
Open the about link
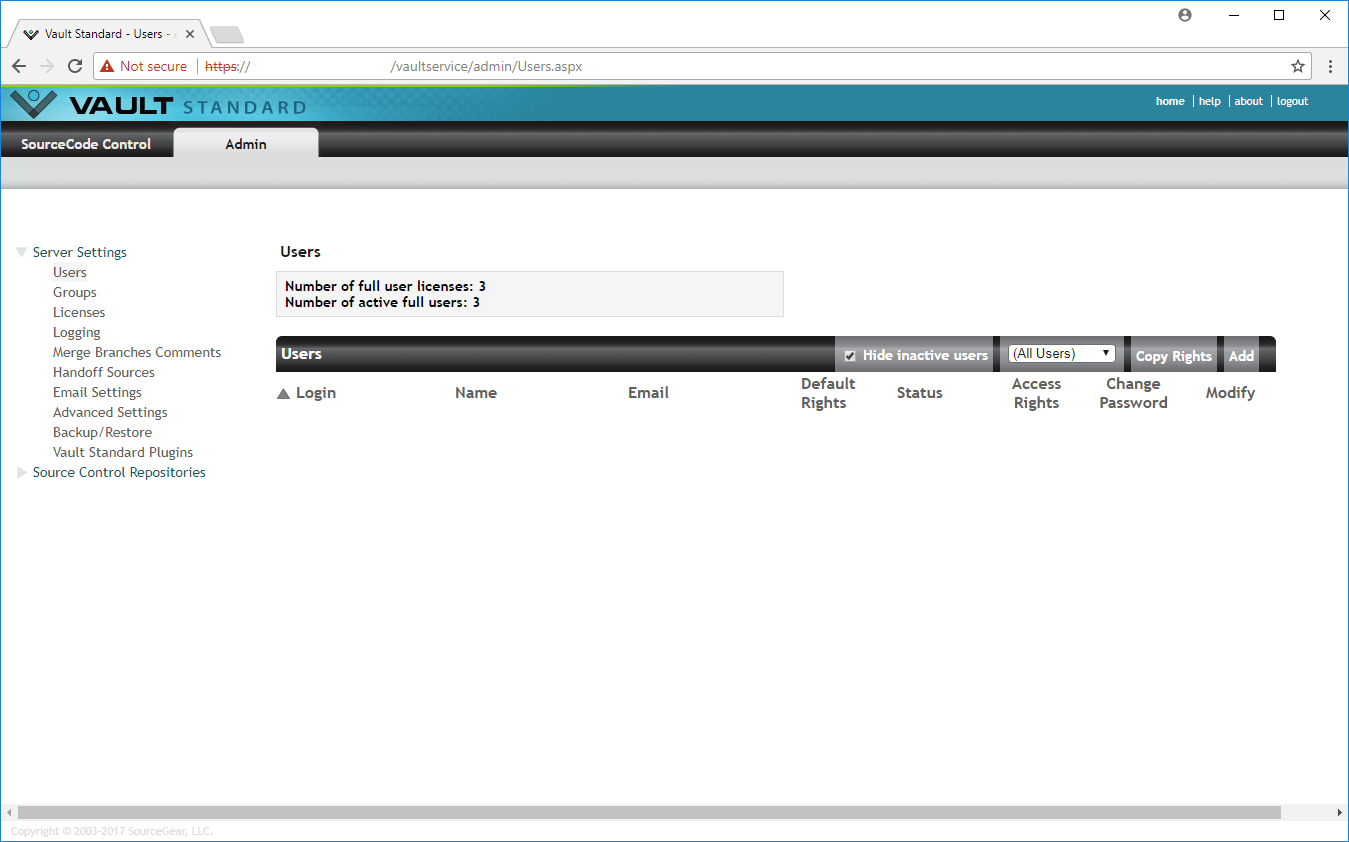tap(1248, 101)
